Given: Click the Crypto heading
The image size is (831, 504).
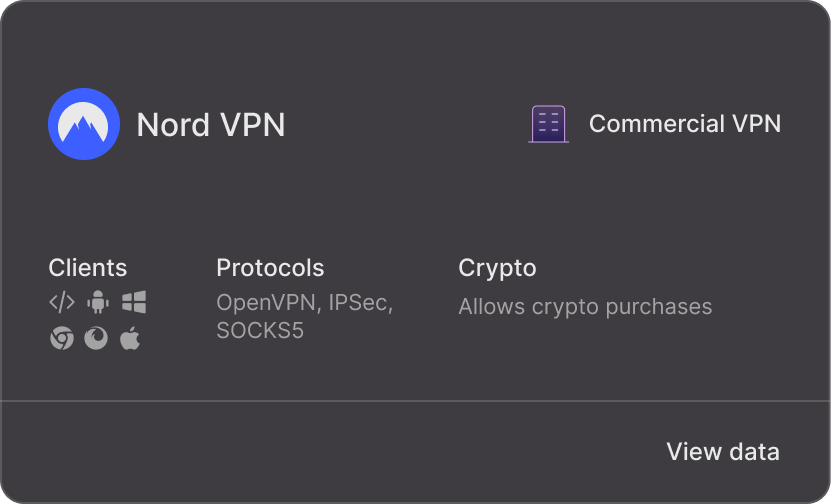Looking at the screenshot, I should (497, 268).
